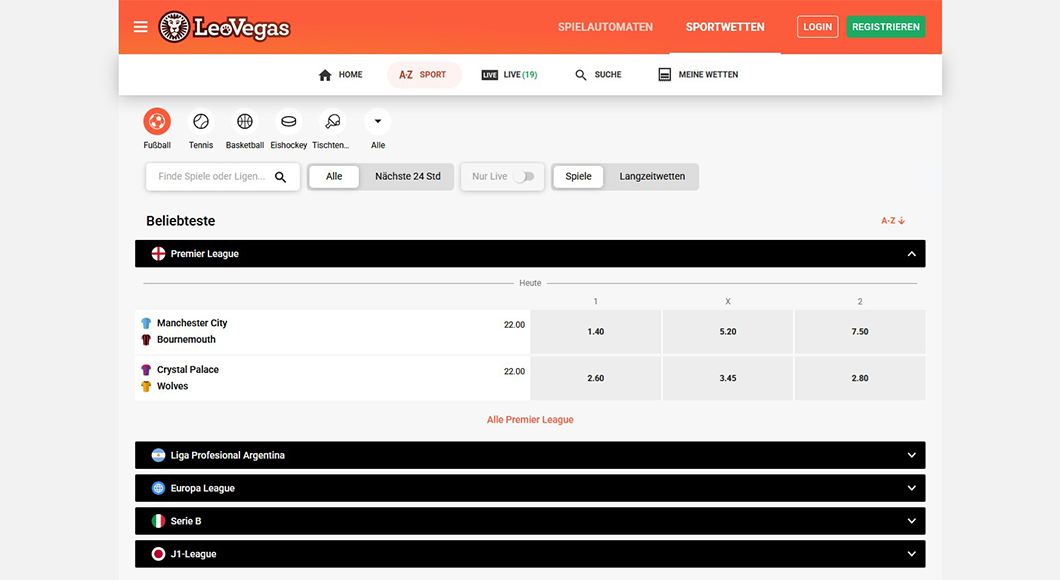Open the Alle sports dropdown

pos(378,122)
